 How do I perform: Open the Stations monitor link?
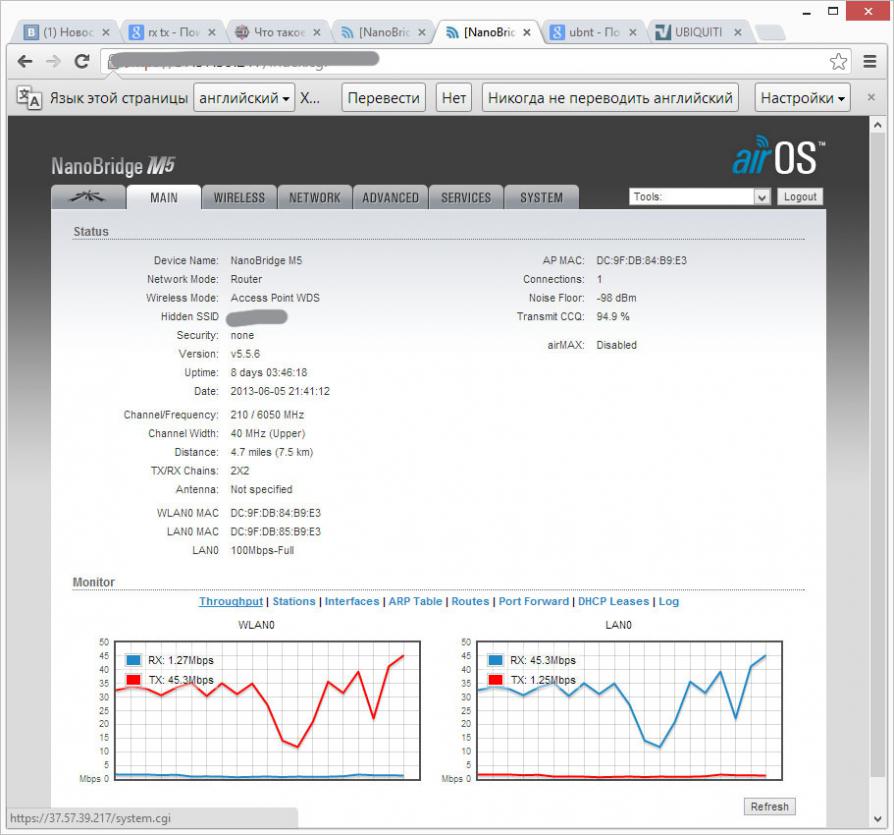(x=294, y=602)
